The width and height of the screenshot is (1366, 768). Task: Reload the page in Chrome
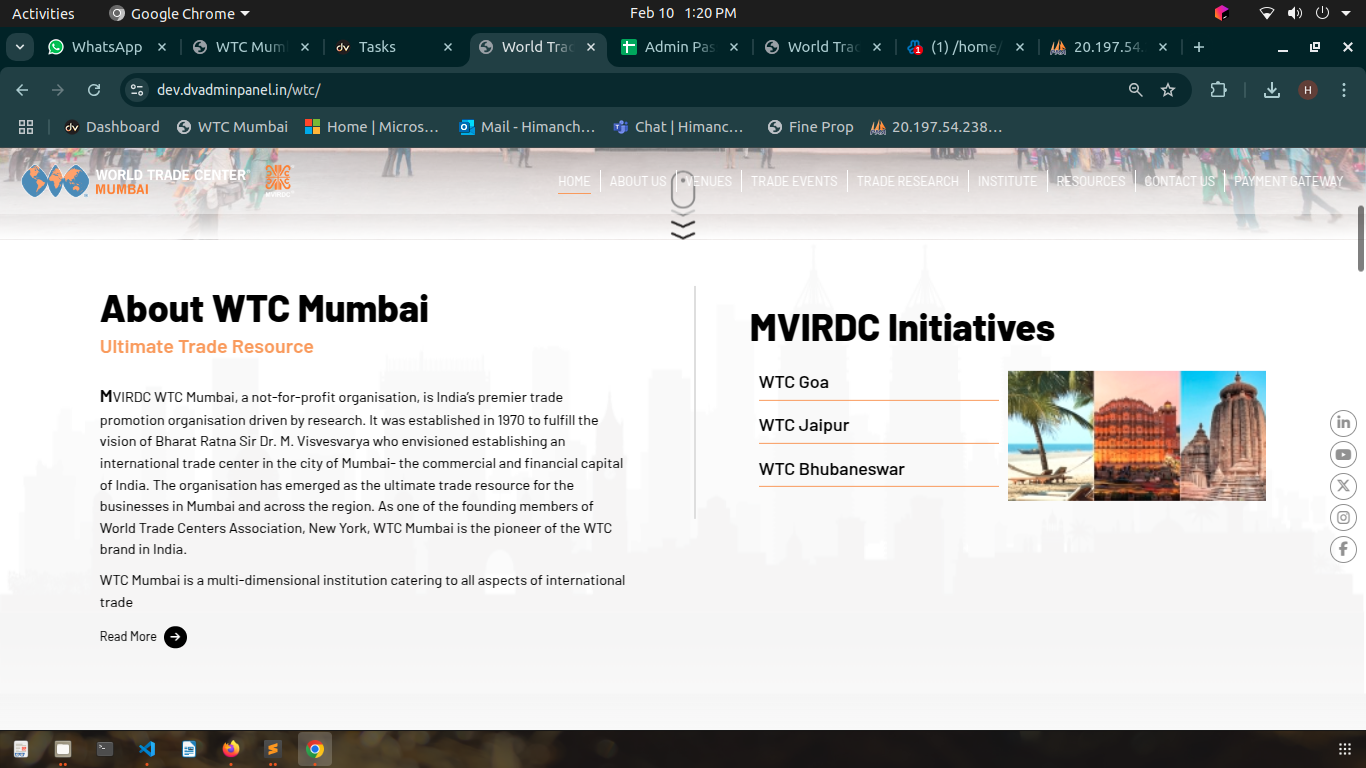[94, 90]
